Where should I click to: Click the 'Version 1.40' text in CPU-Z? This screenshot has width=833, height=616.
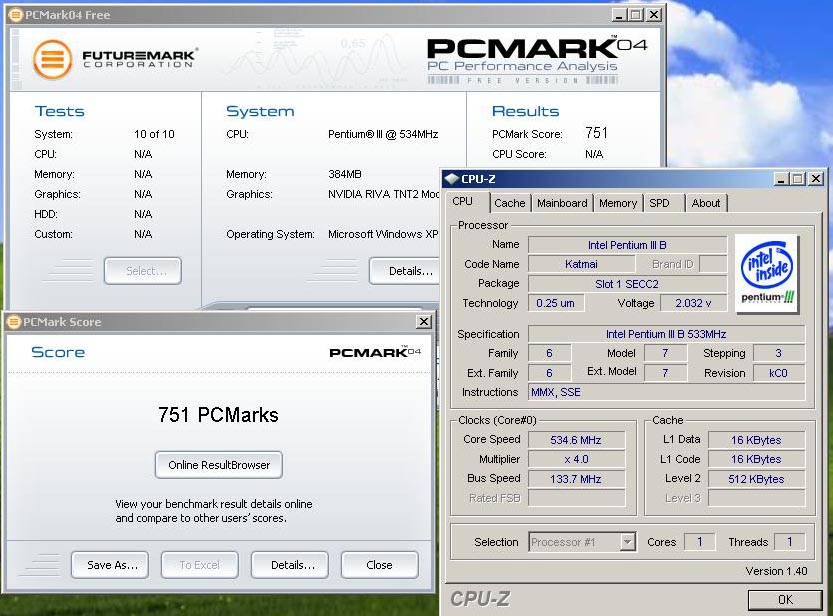776,571
